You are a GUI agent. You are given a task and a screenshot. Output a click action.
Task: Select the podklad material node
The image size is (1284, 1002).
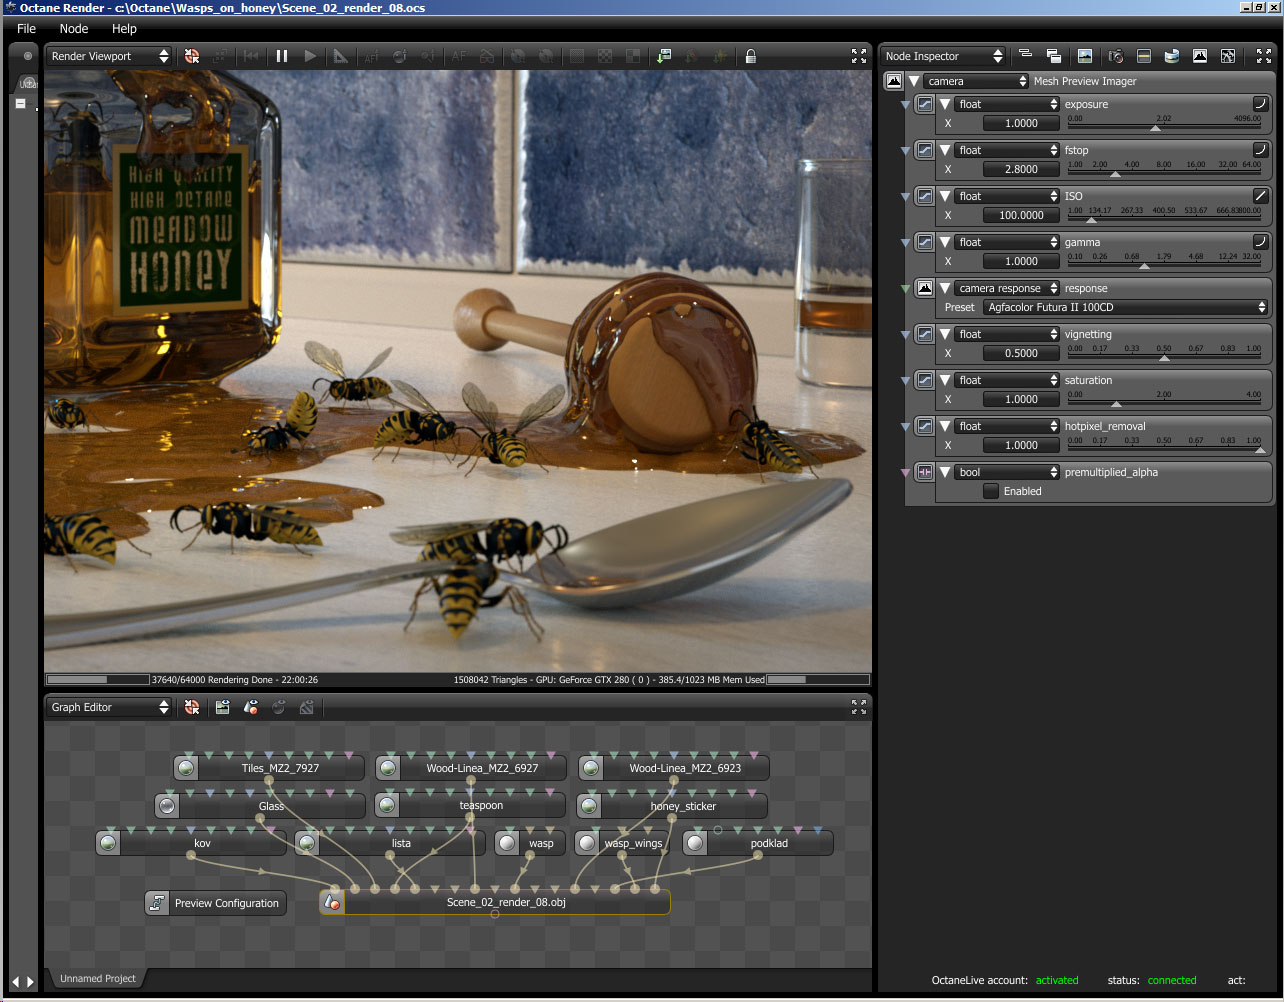758,843
